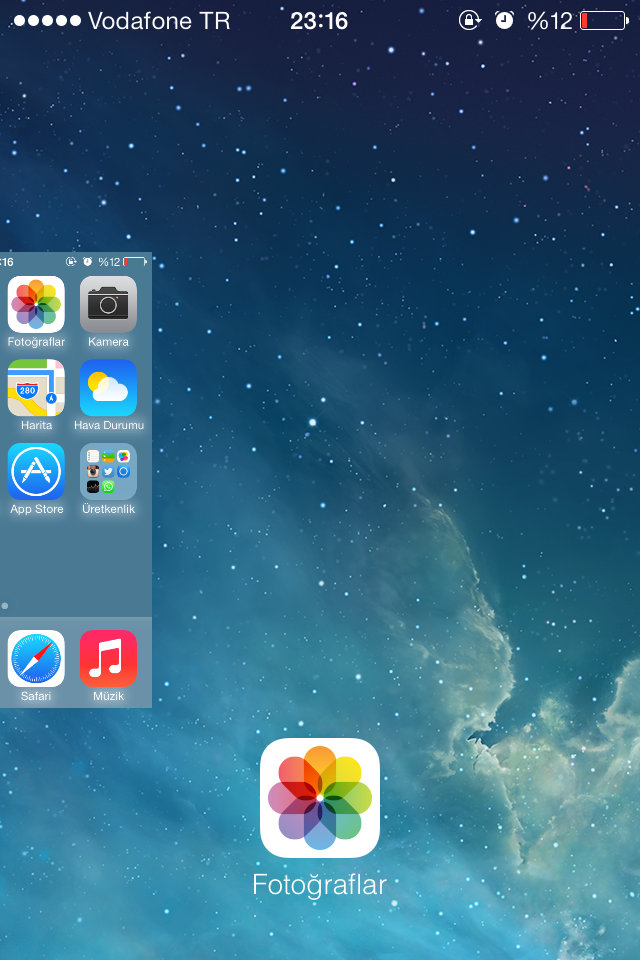Click the Safari label text
The width and height of the screenshot is (640, 960).
[x=36, y=696]
